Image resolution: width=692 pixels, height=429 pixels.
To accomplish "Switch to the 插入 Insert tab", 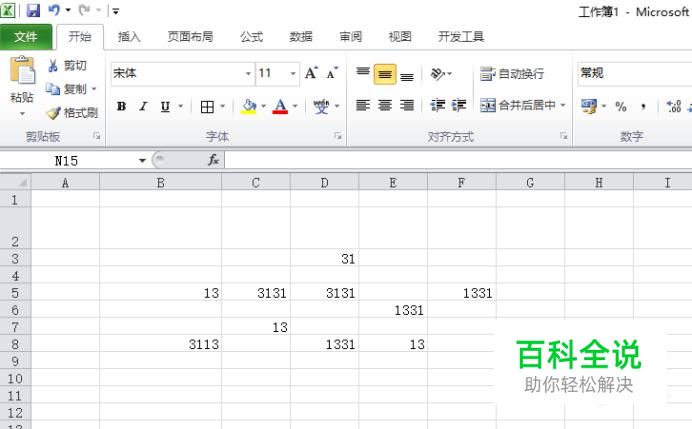I will [x=129, y=37].
